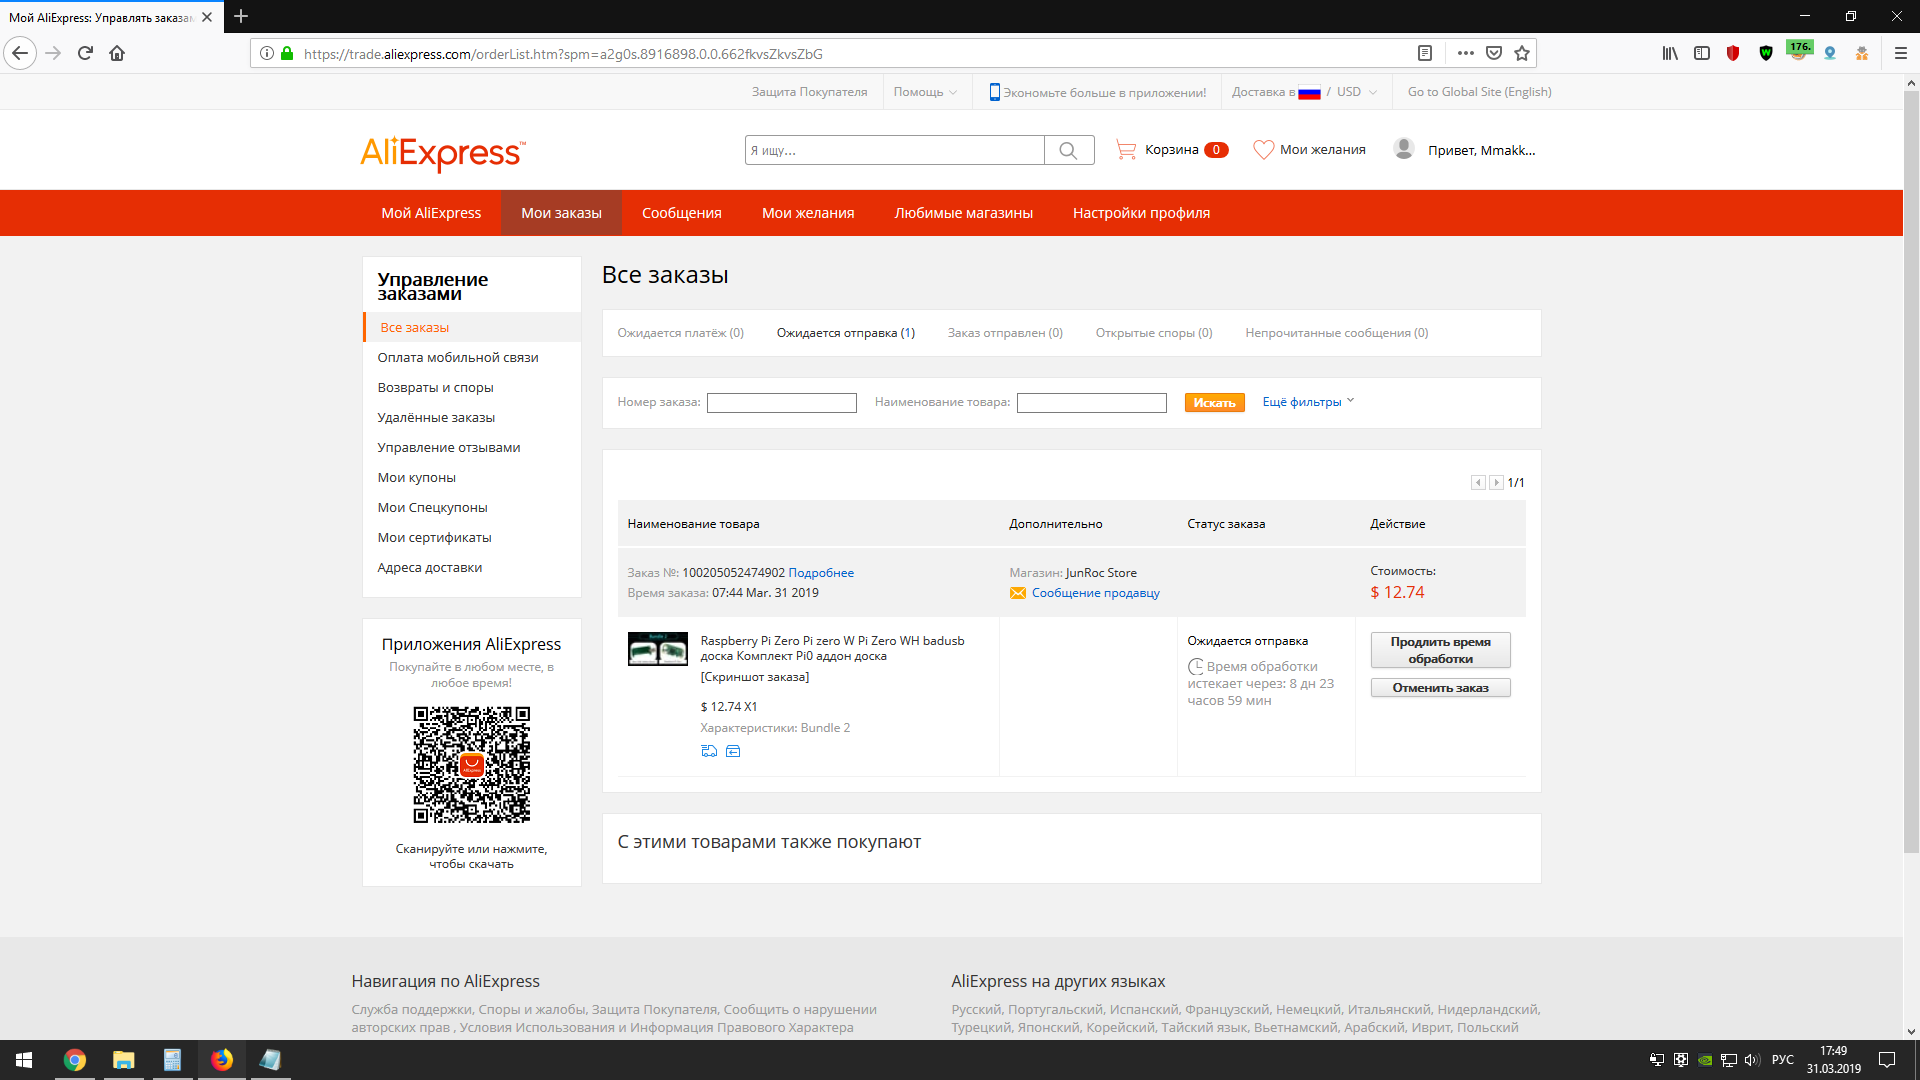The image size is (1920, 1080).
Task: Go to Любимые магазины tab
Action: pyautogui.click(x=964, y=213)
